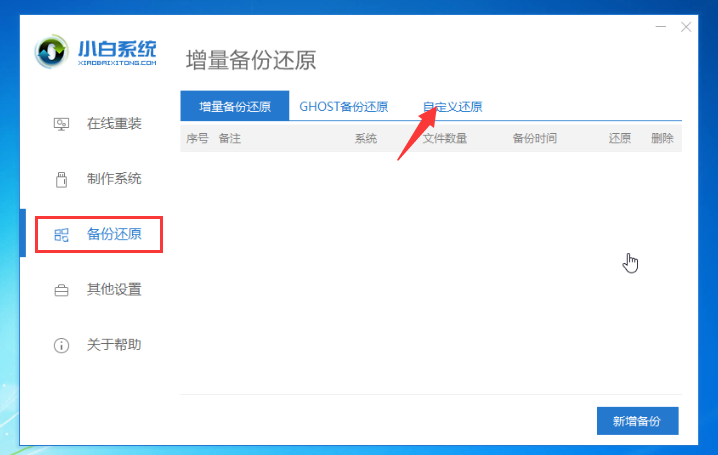Screen dimensions: 718x455
Task: Click the 在线重装 monitor icon
Action: click(x=61, y=124)
